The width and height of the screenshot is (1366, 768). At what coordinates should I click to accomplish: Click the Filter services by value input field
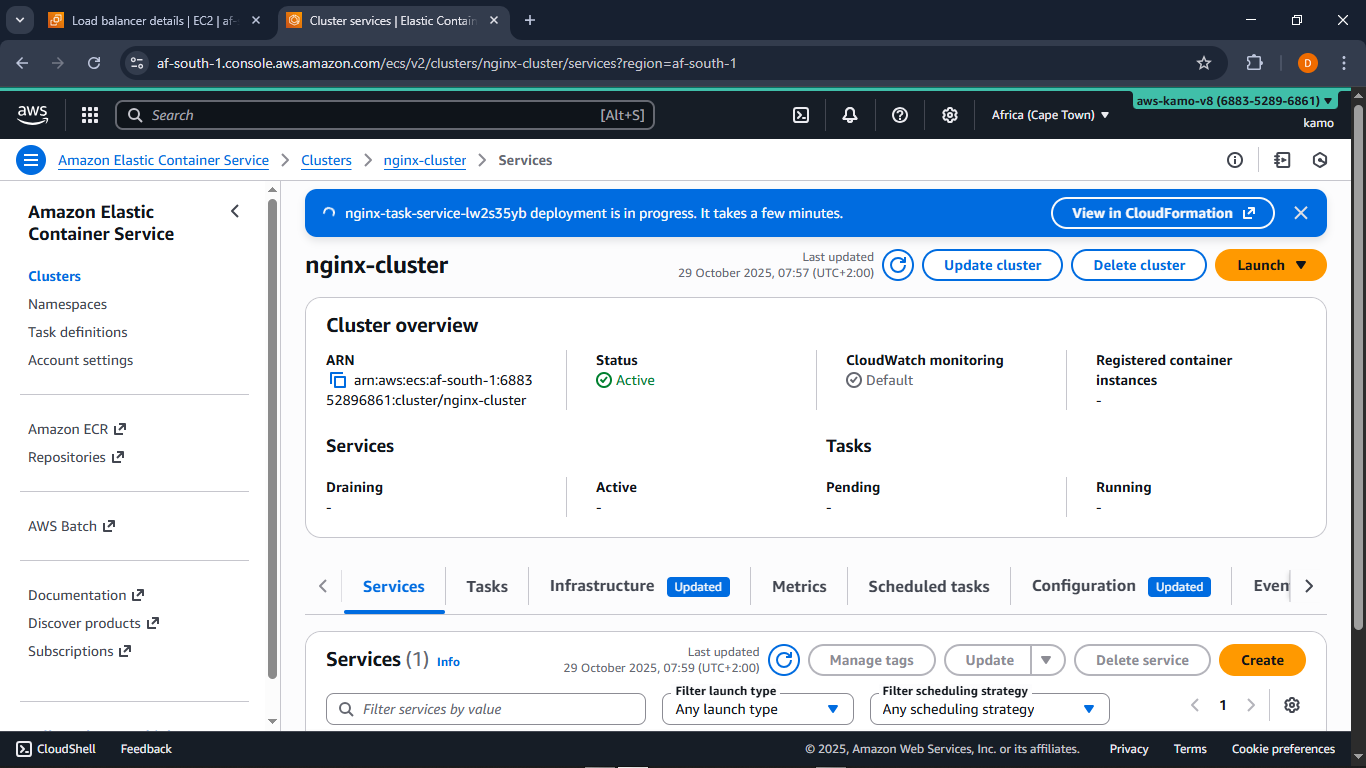(x=485, y=709)
